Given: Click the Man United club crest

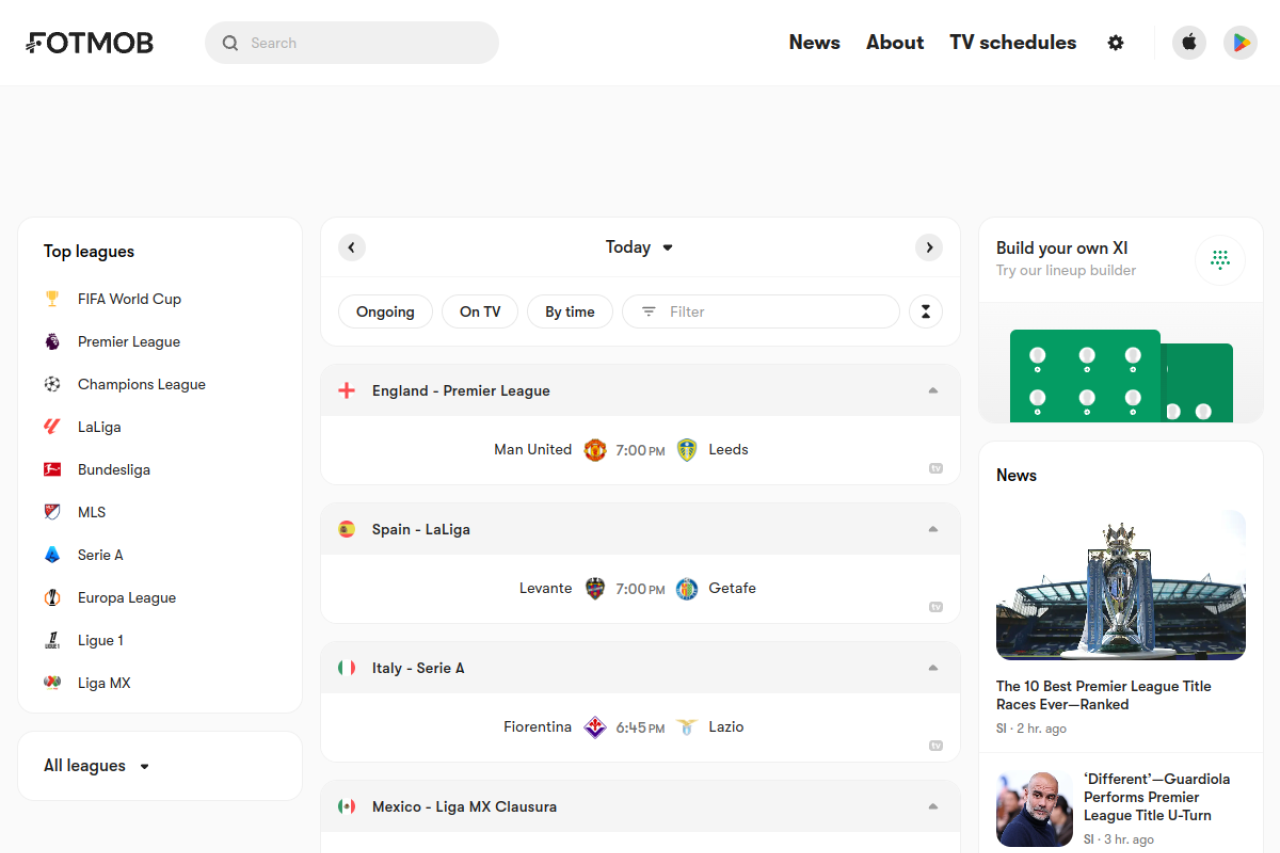Looking at the screenshot, I should (595, 450).
